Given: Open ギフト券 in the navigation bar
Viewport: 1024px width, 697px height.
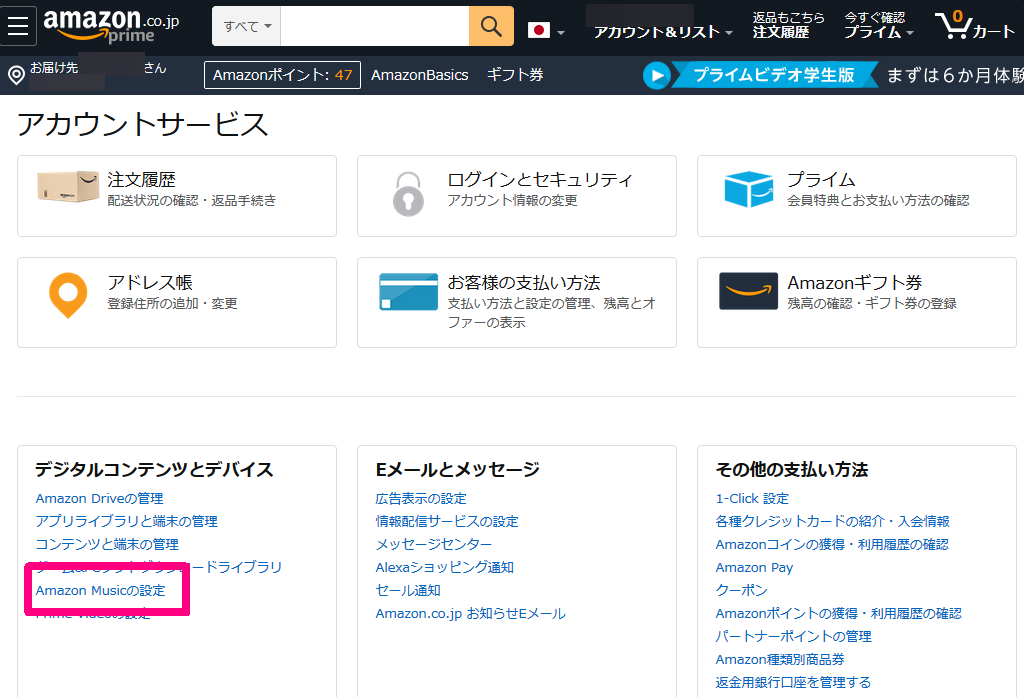Looking at the screenshot, I should pyautogui.click(x=515, y=75).
